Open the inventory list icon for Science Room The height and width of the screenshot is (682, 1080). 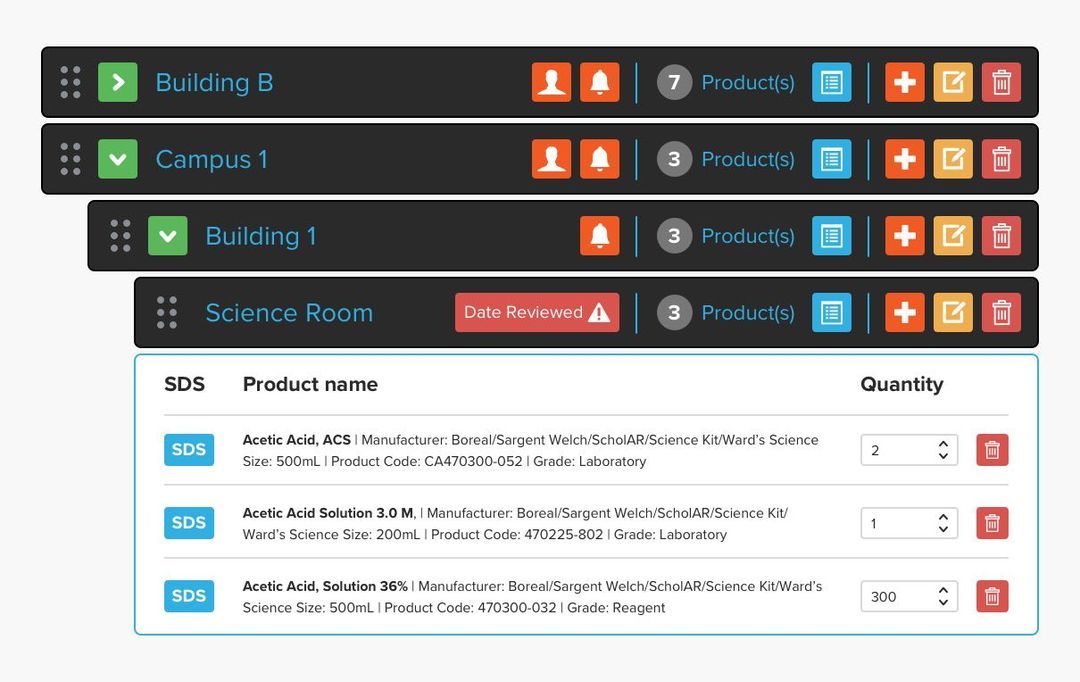tap(831, 312)
